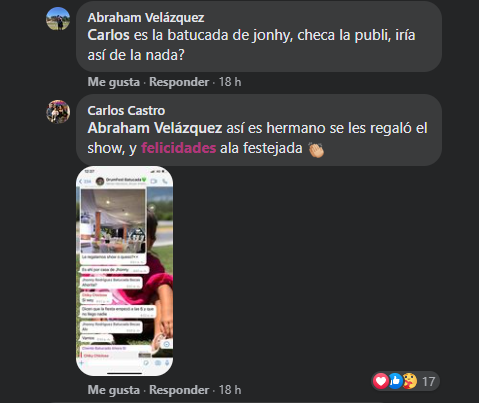Open the WhatsApp screenshot attachment

(x=124, y=271)
